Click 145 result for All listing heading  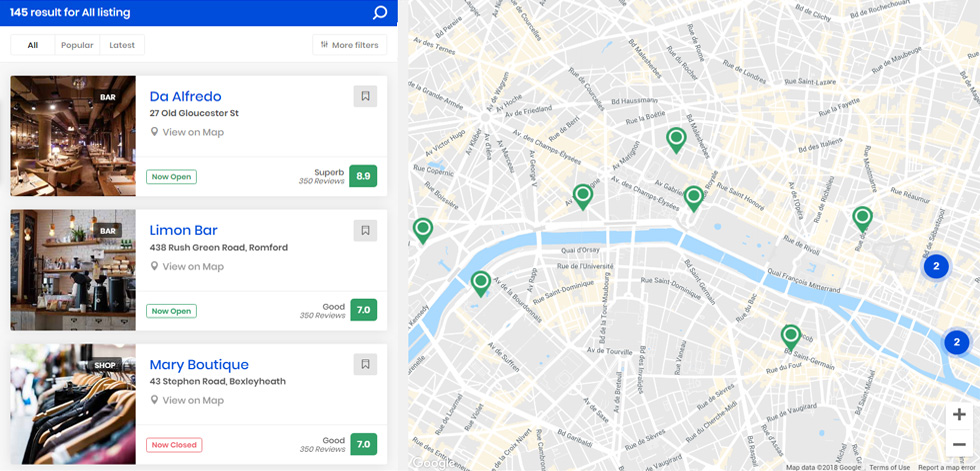[70, 12]
